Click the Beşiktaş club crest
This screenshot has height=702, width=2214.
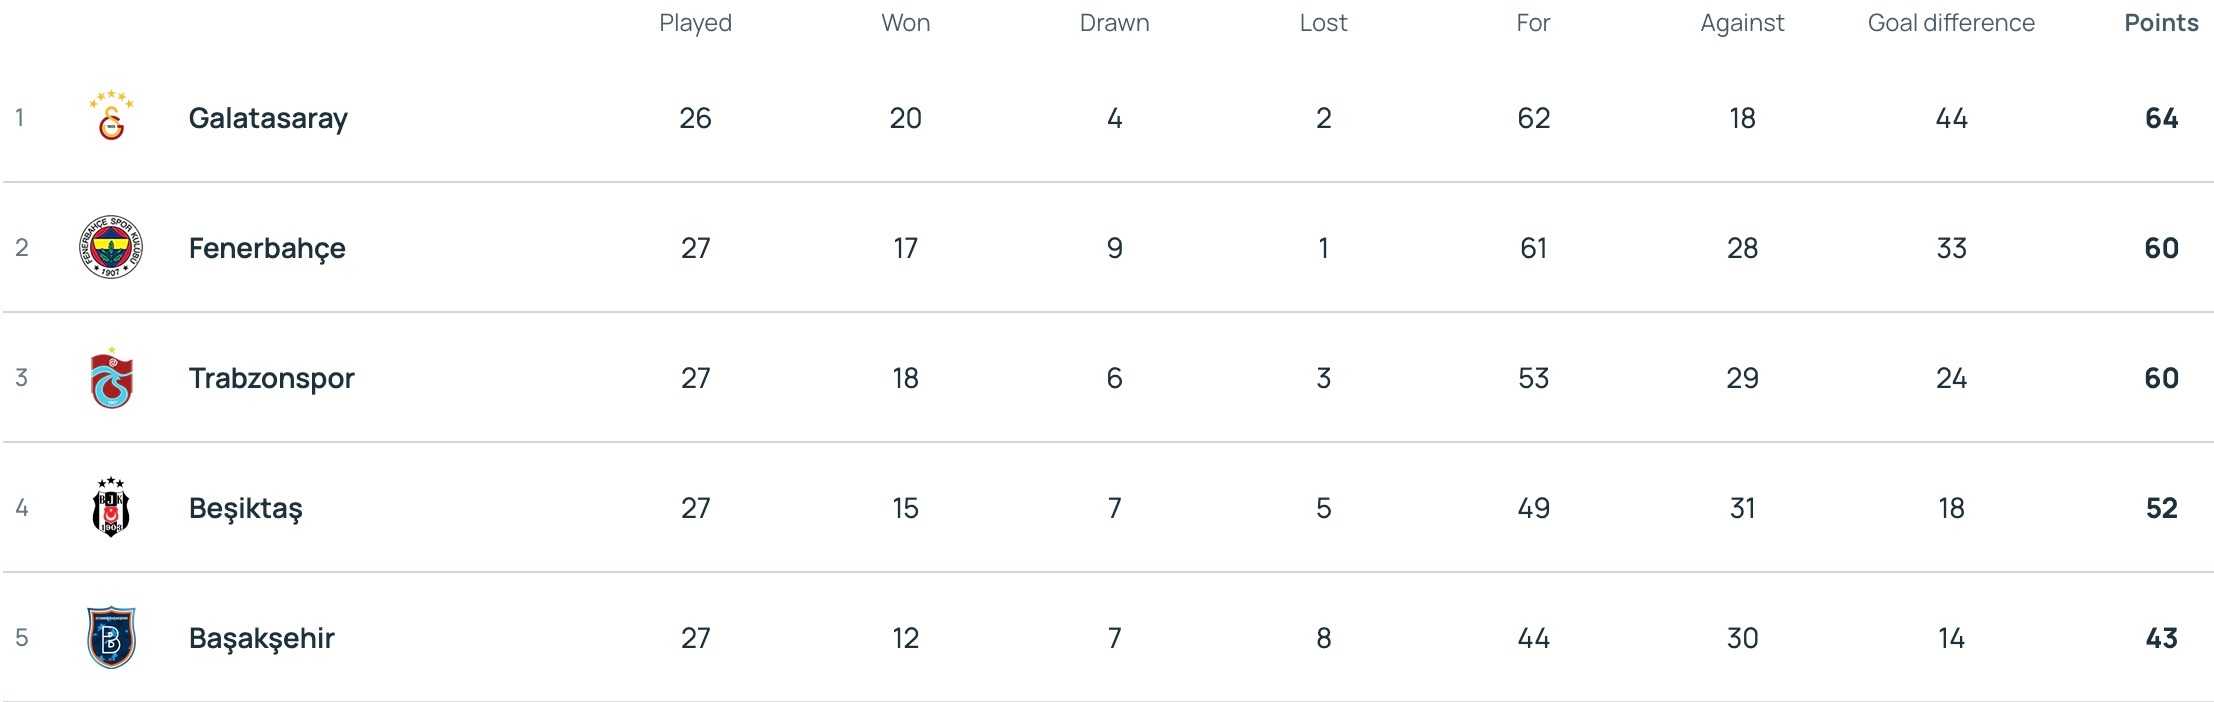pos(111,508)
